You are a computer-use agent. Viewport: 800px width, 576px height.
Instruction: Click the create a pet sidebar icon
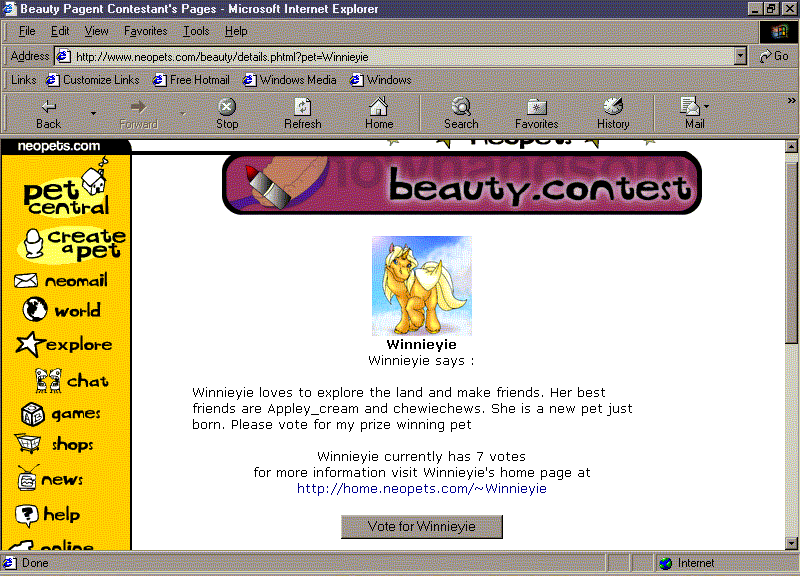click(71, 244)
